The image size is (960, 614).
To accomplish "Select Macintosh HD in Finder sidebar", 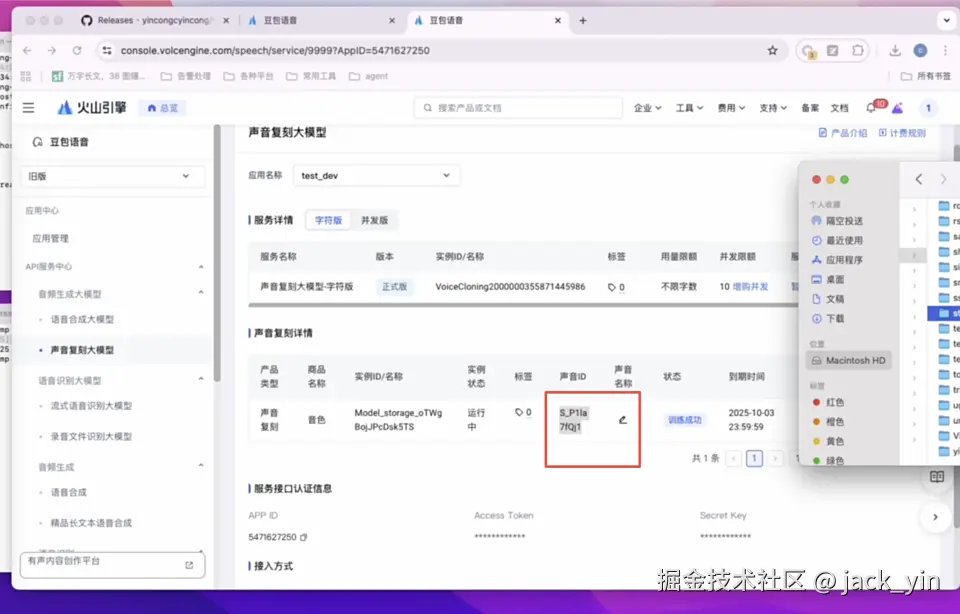I will (849, 361).
